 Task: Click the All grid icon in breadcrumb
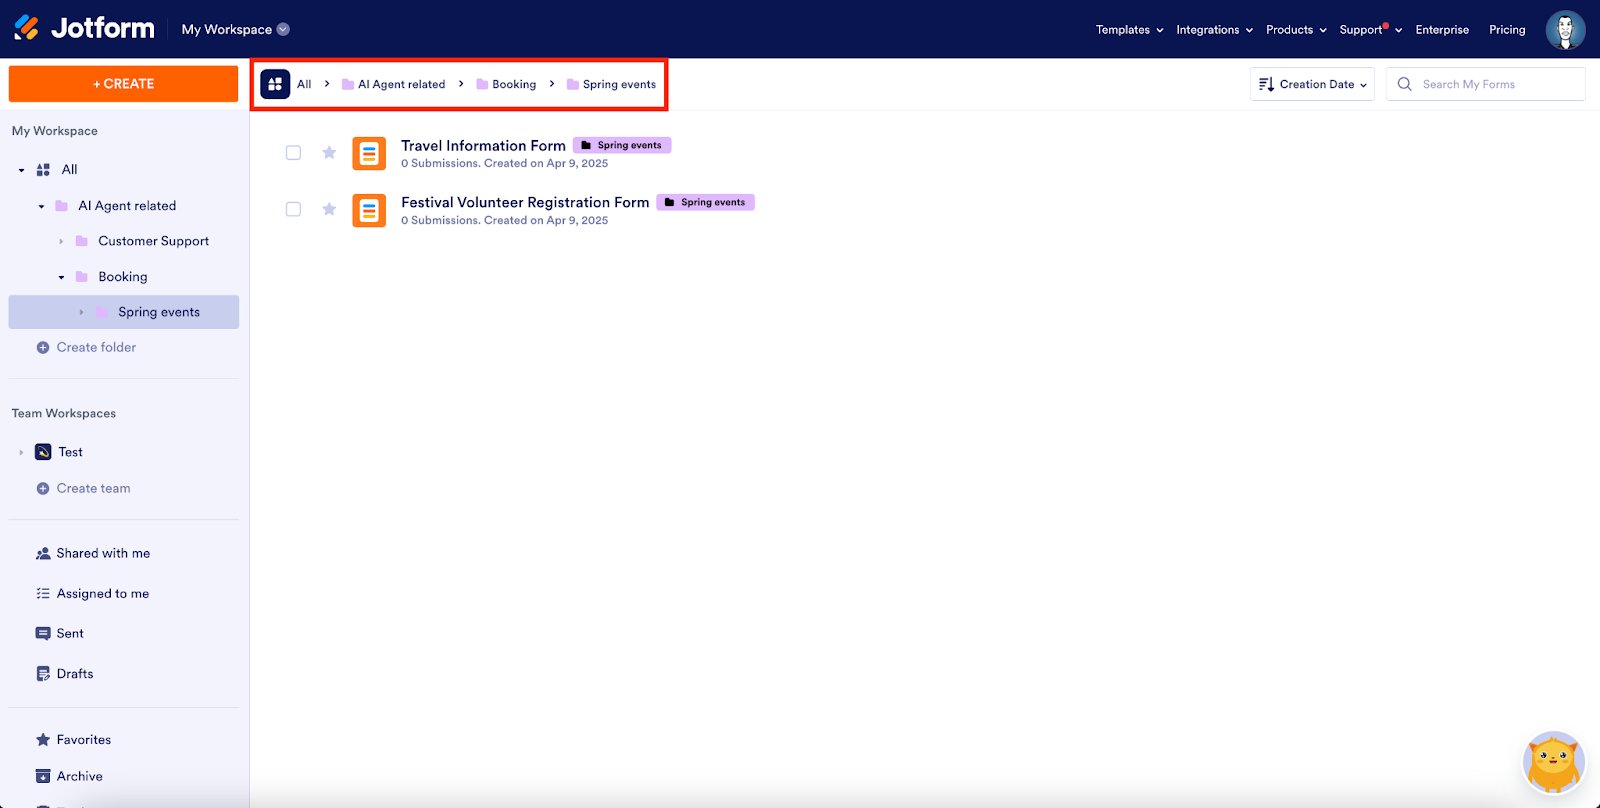tap(275, 84)
